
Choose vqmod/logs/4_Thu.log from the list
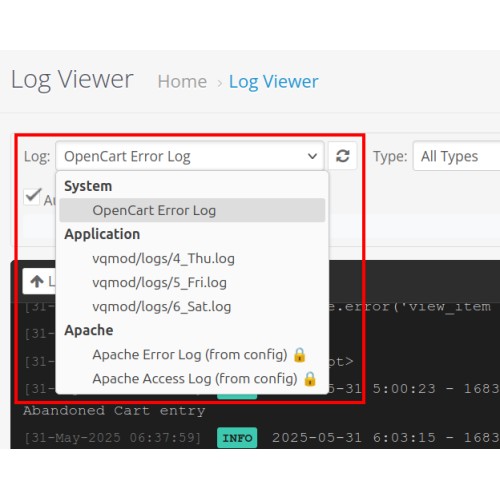pos(192,259)
